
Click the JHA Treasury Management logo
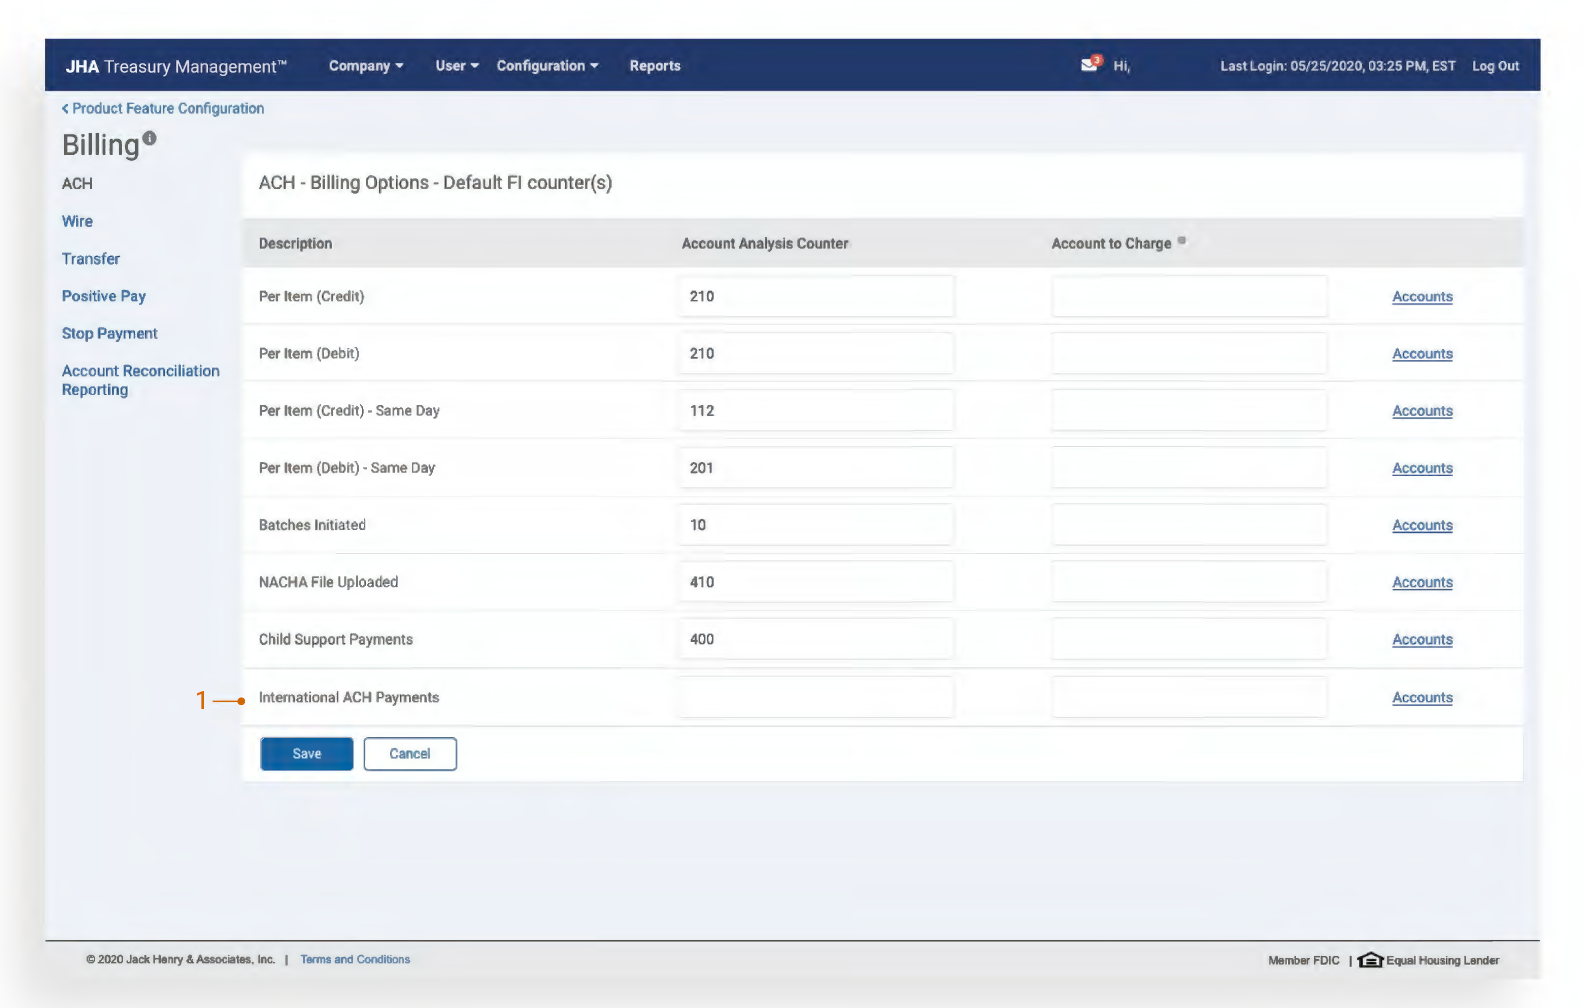coord(176,66)
